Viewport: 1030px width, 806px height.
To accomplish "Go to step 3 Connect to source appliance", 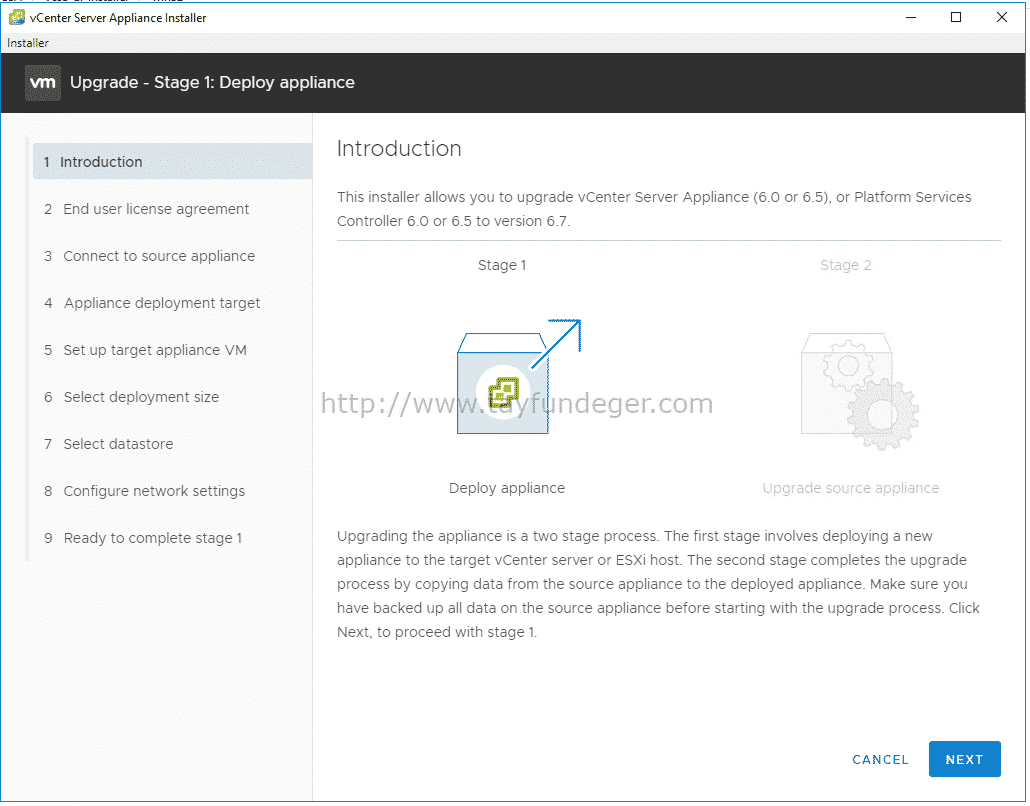I will pos(149,256).
